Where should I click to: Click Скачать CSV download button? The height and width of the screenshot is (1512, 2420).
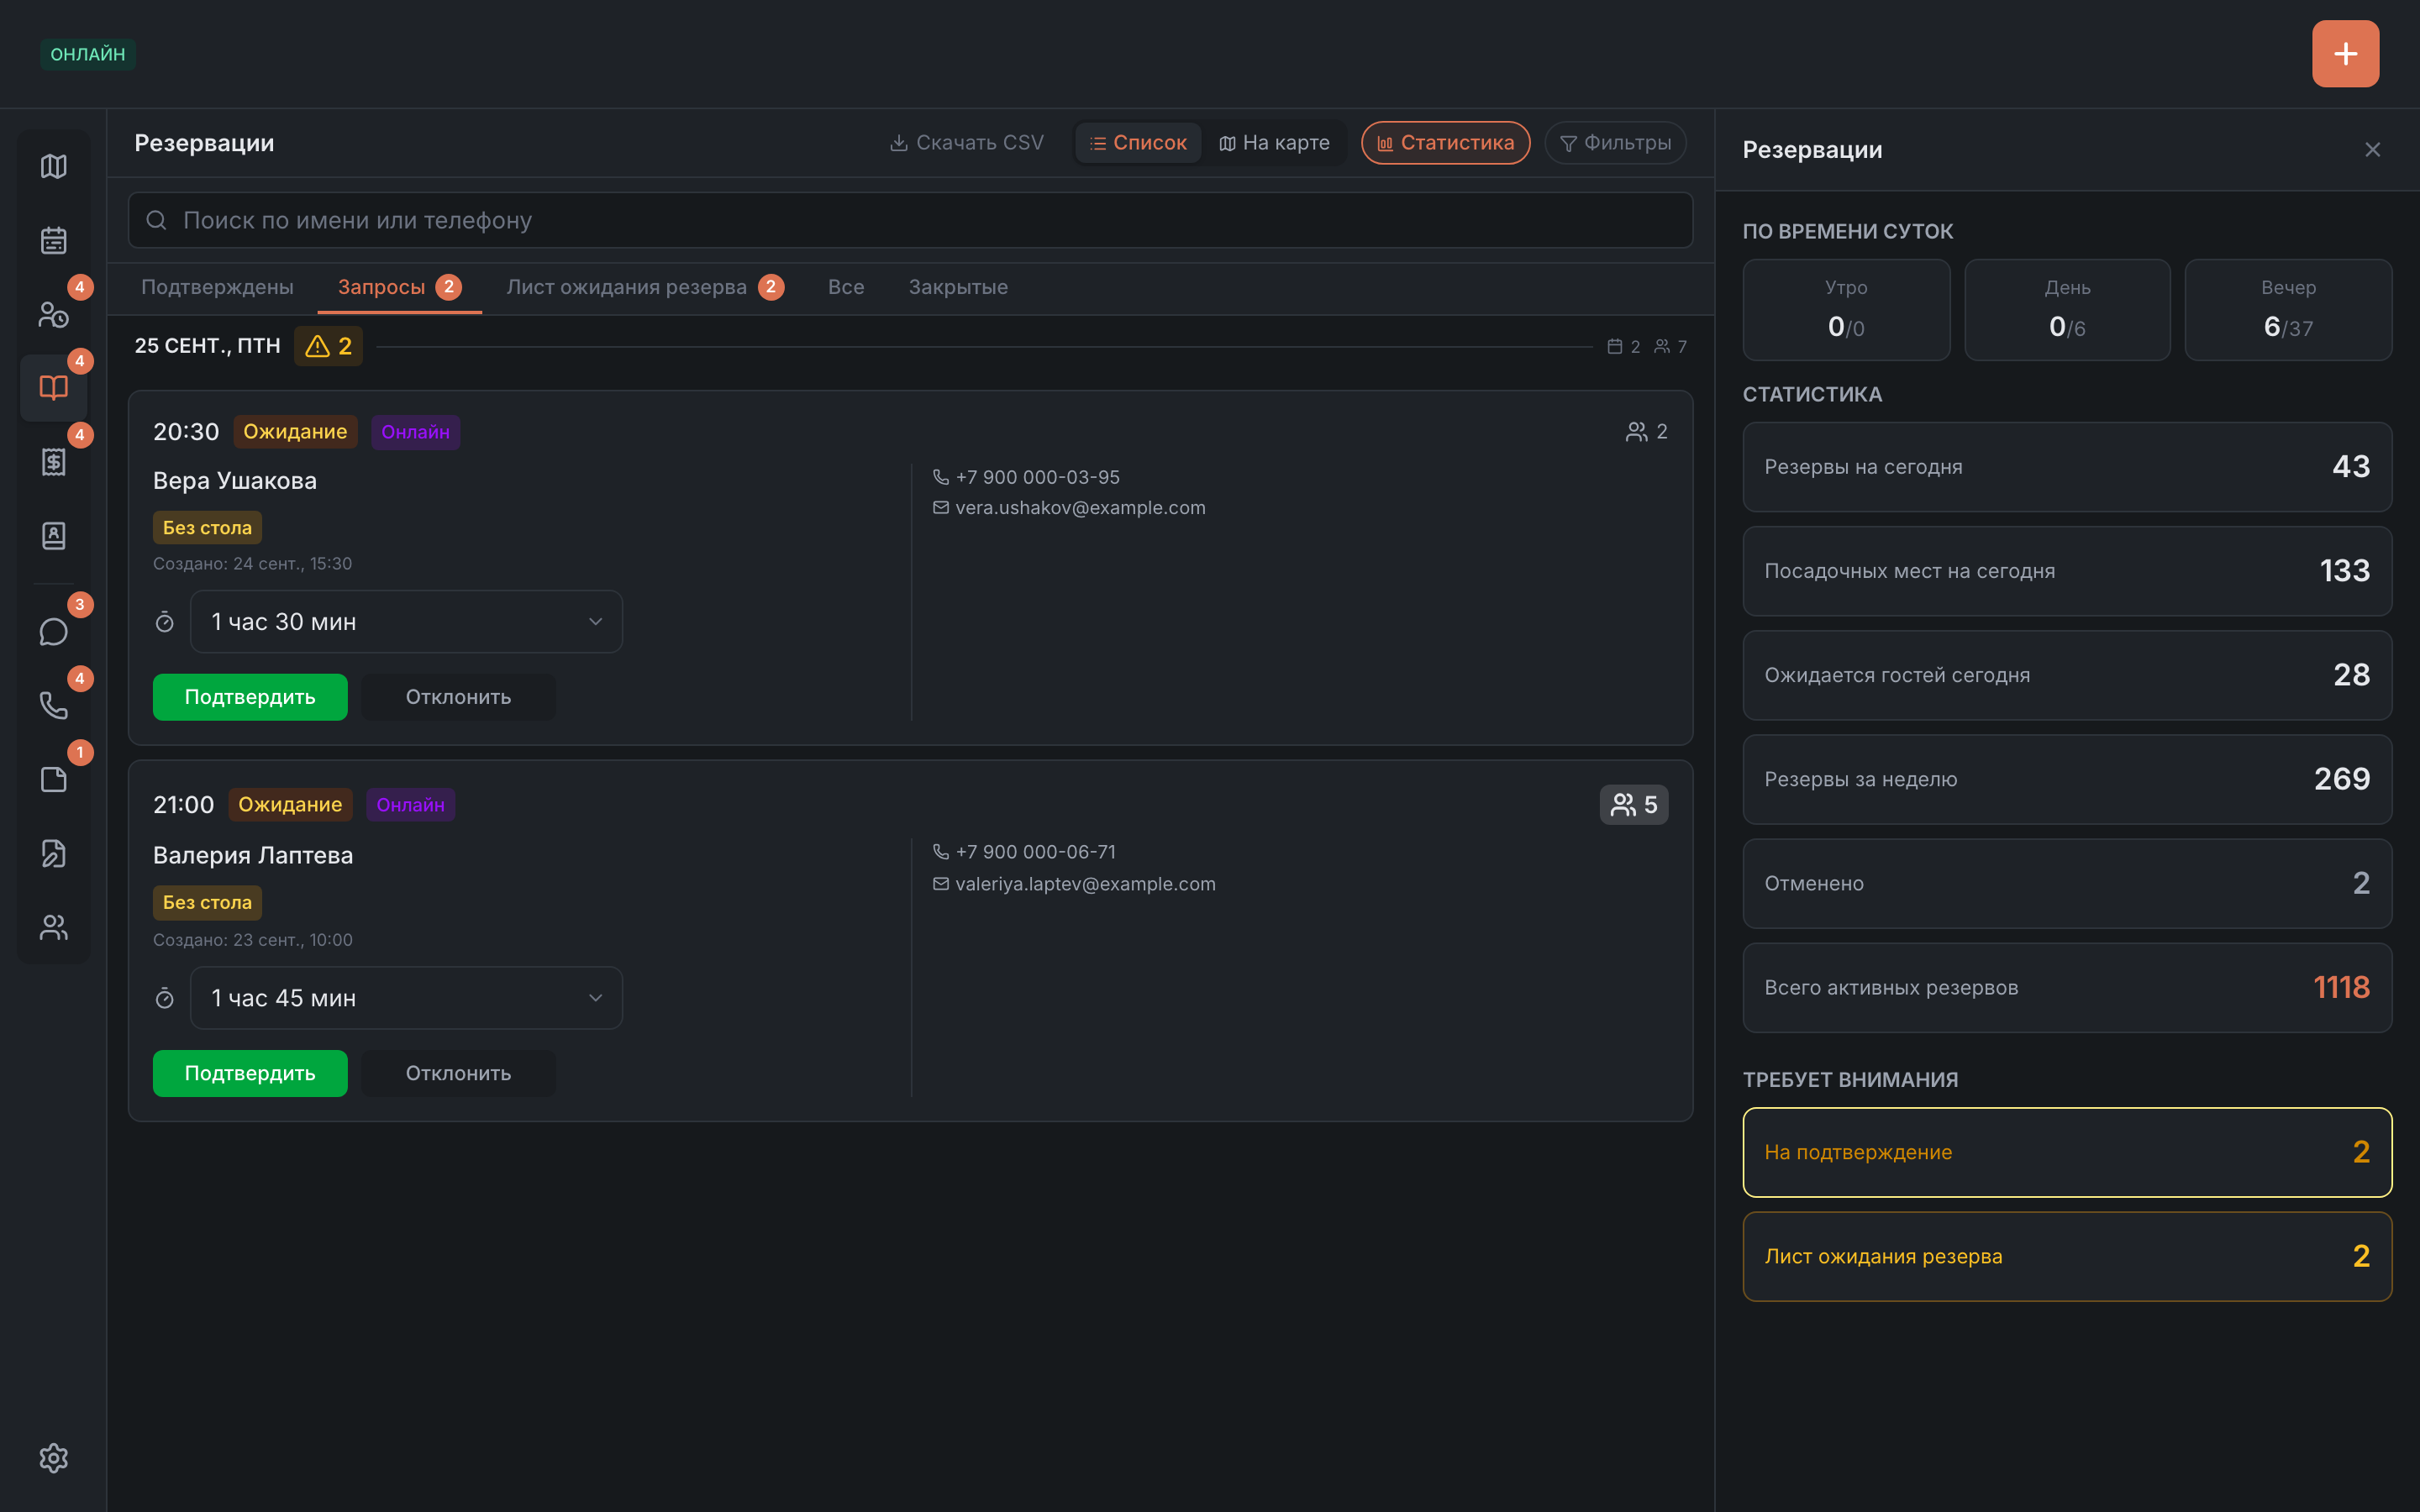[966, 143]
